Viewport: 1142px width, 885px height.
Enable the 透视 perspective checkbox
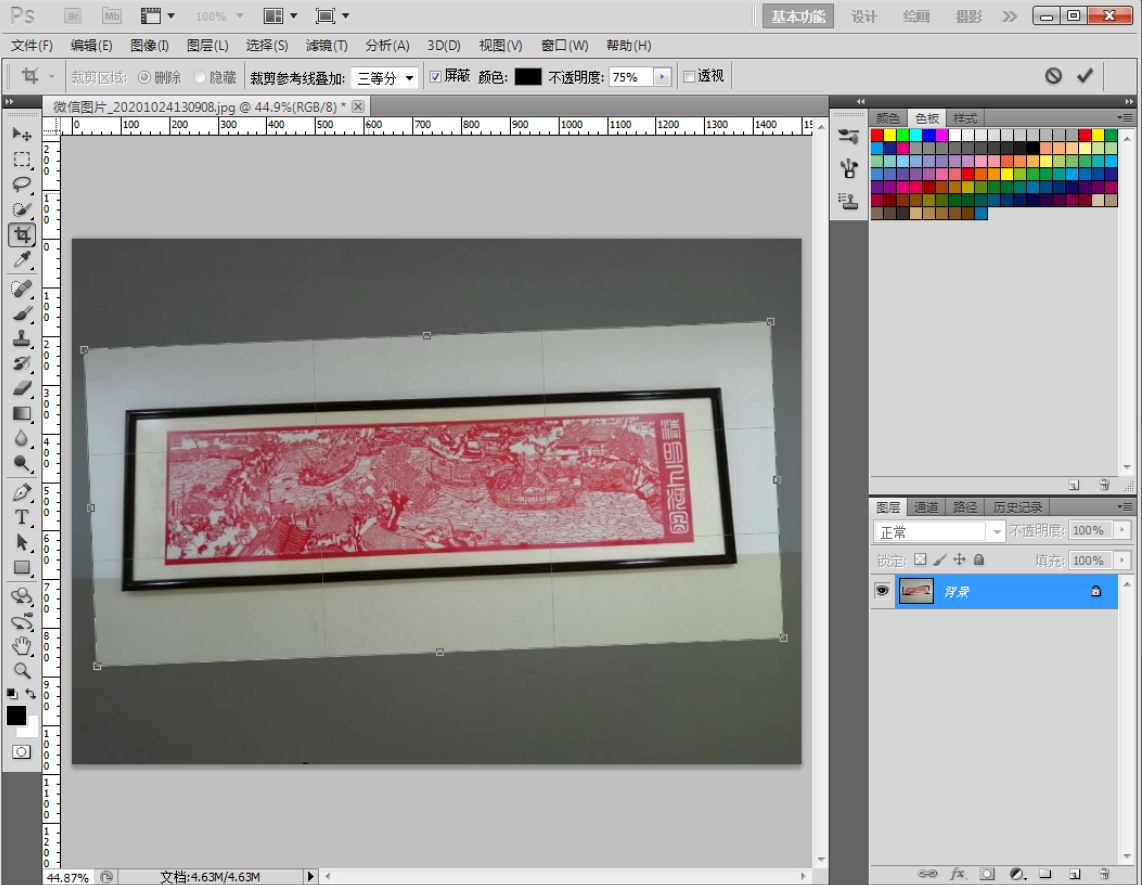tap(689, 76)
